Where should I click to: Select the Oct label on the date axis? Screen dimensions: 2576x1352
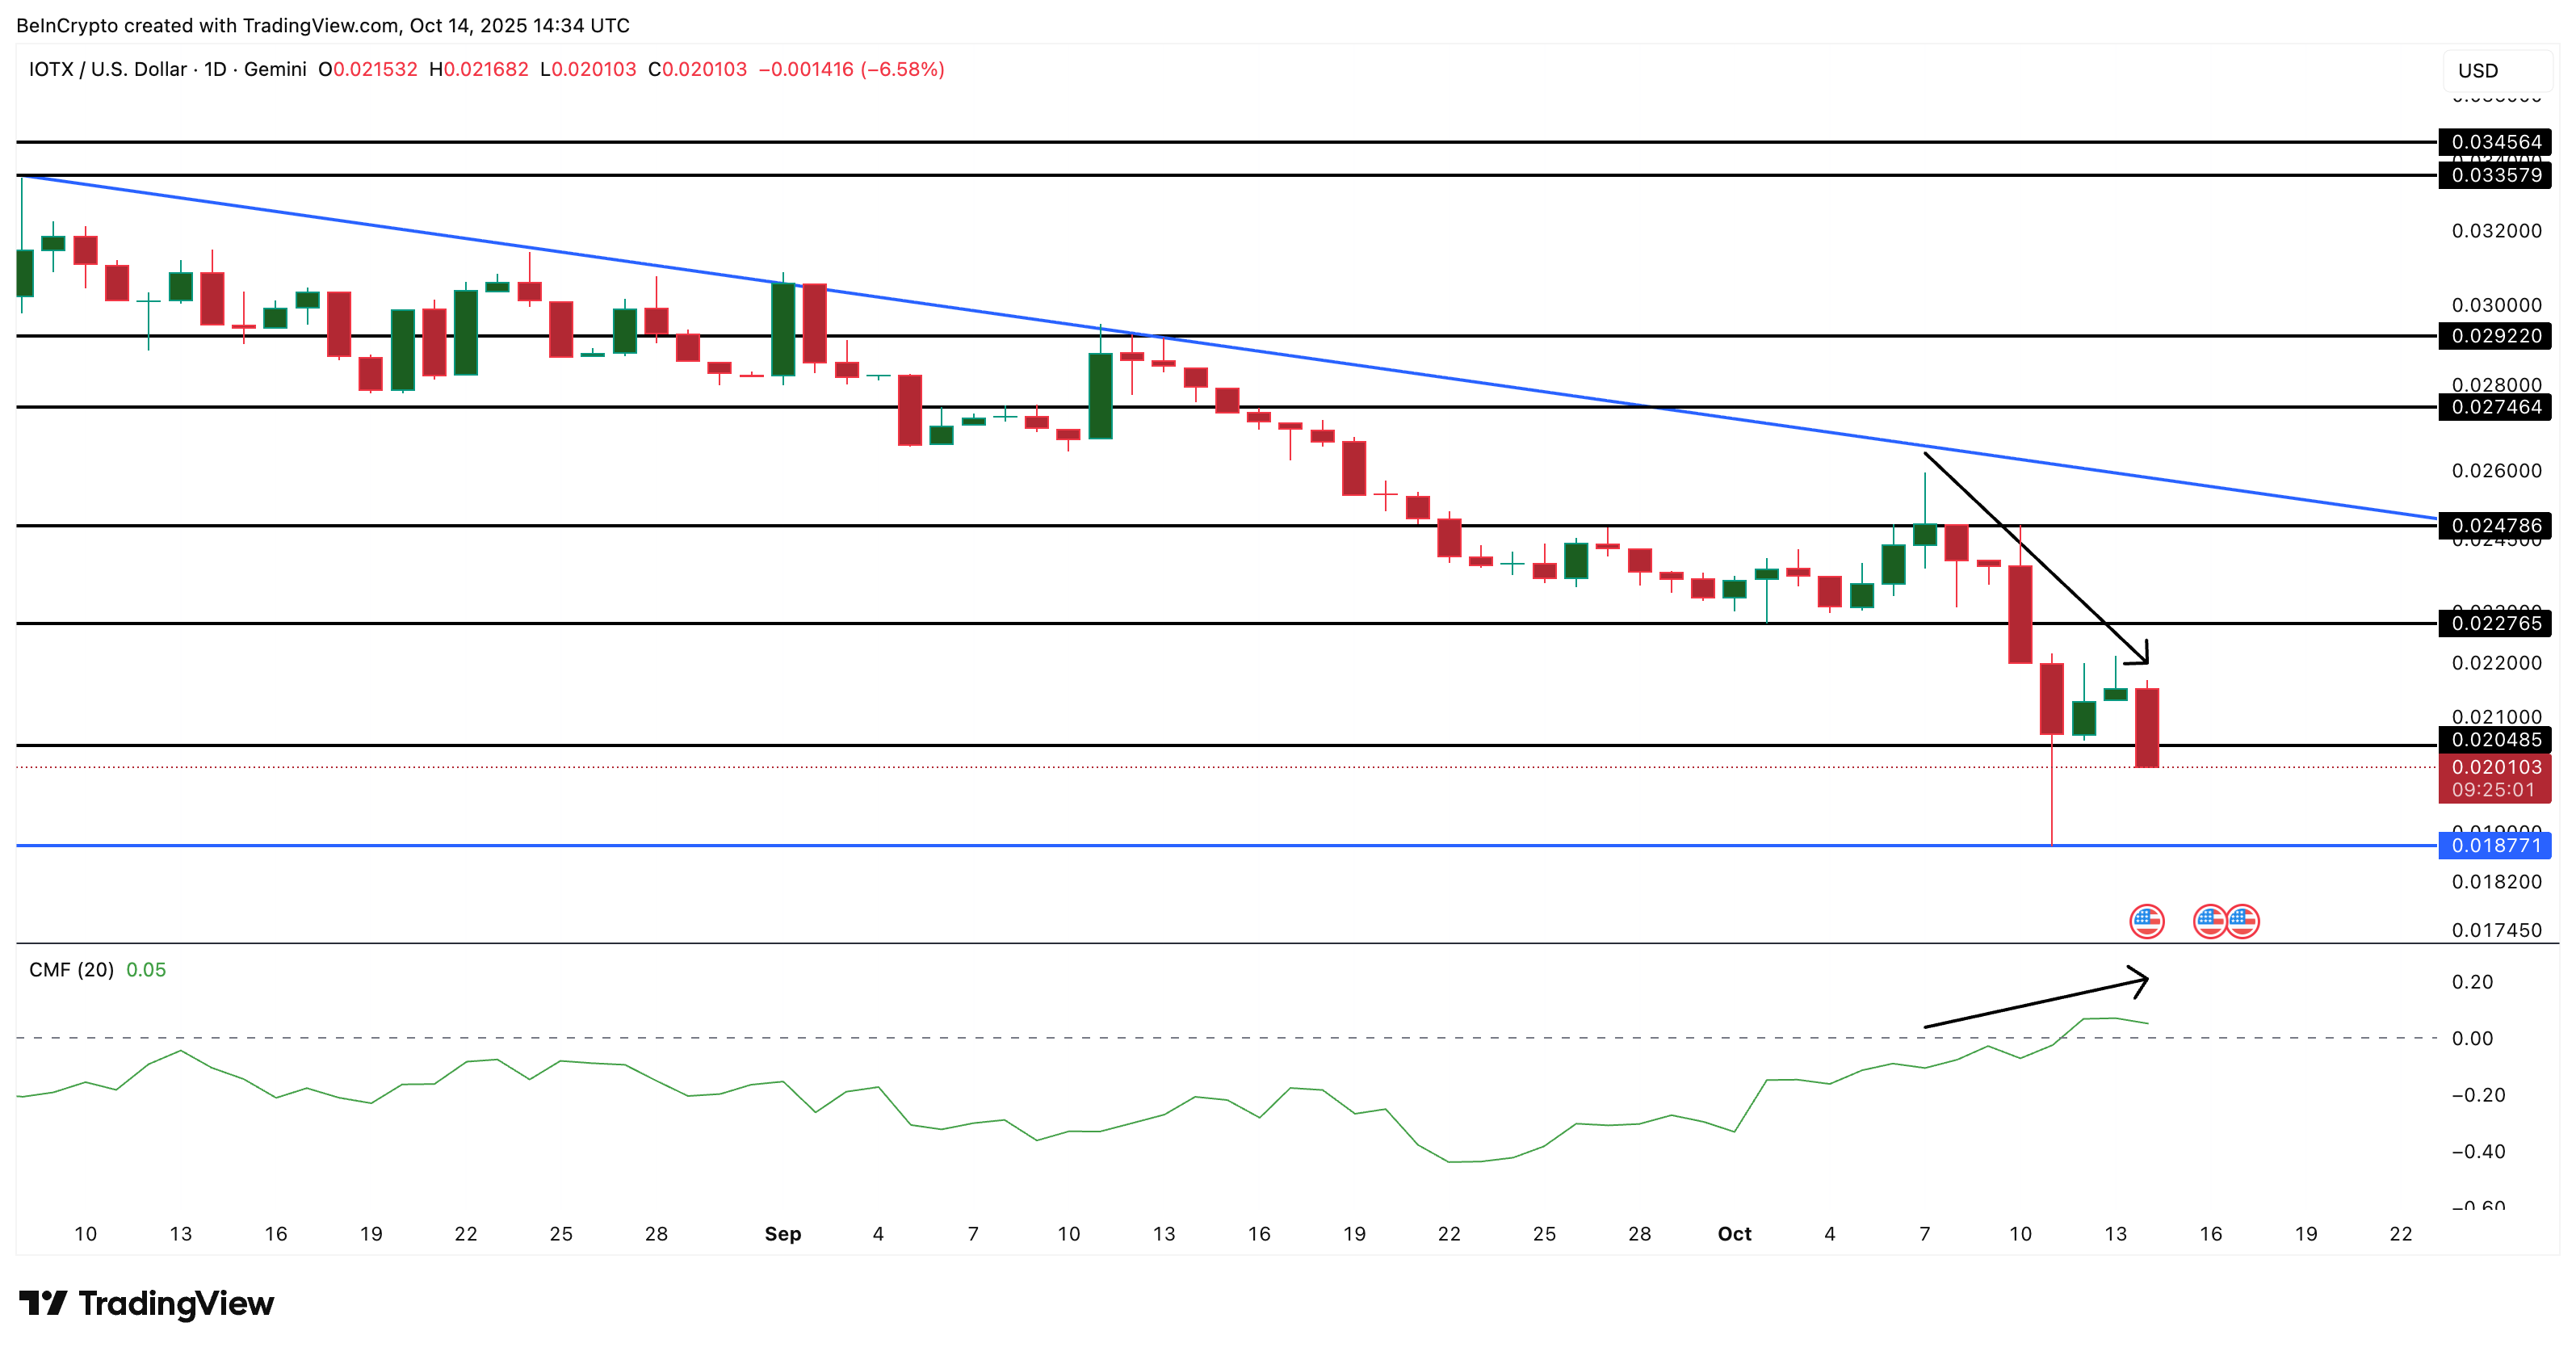coord(1736,1234)
